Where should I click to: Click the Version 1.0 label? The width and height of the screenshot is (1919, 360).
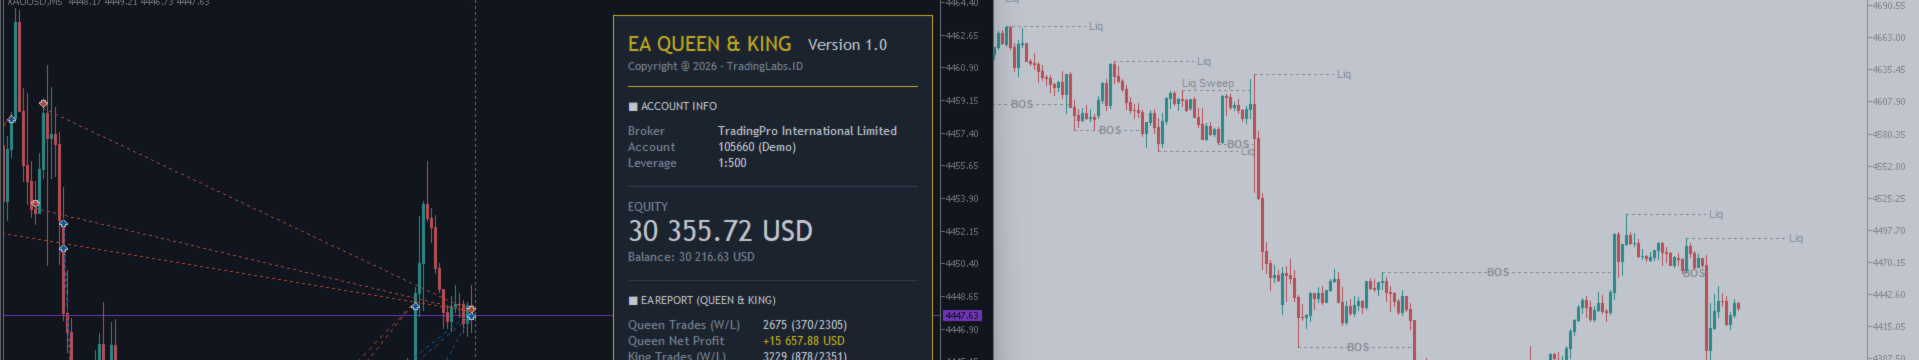click(847, 45)
